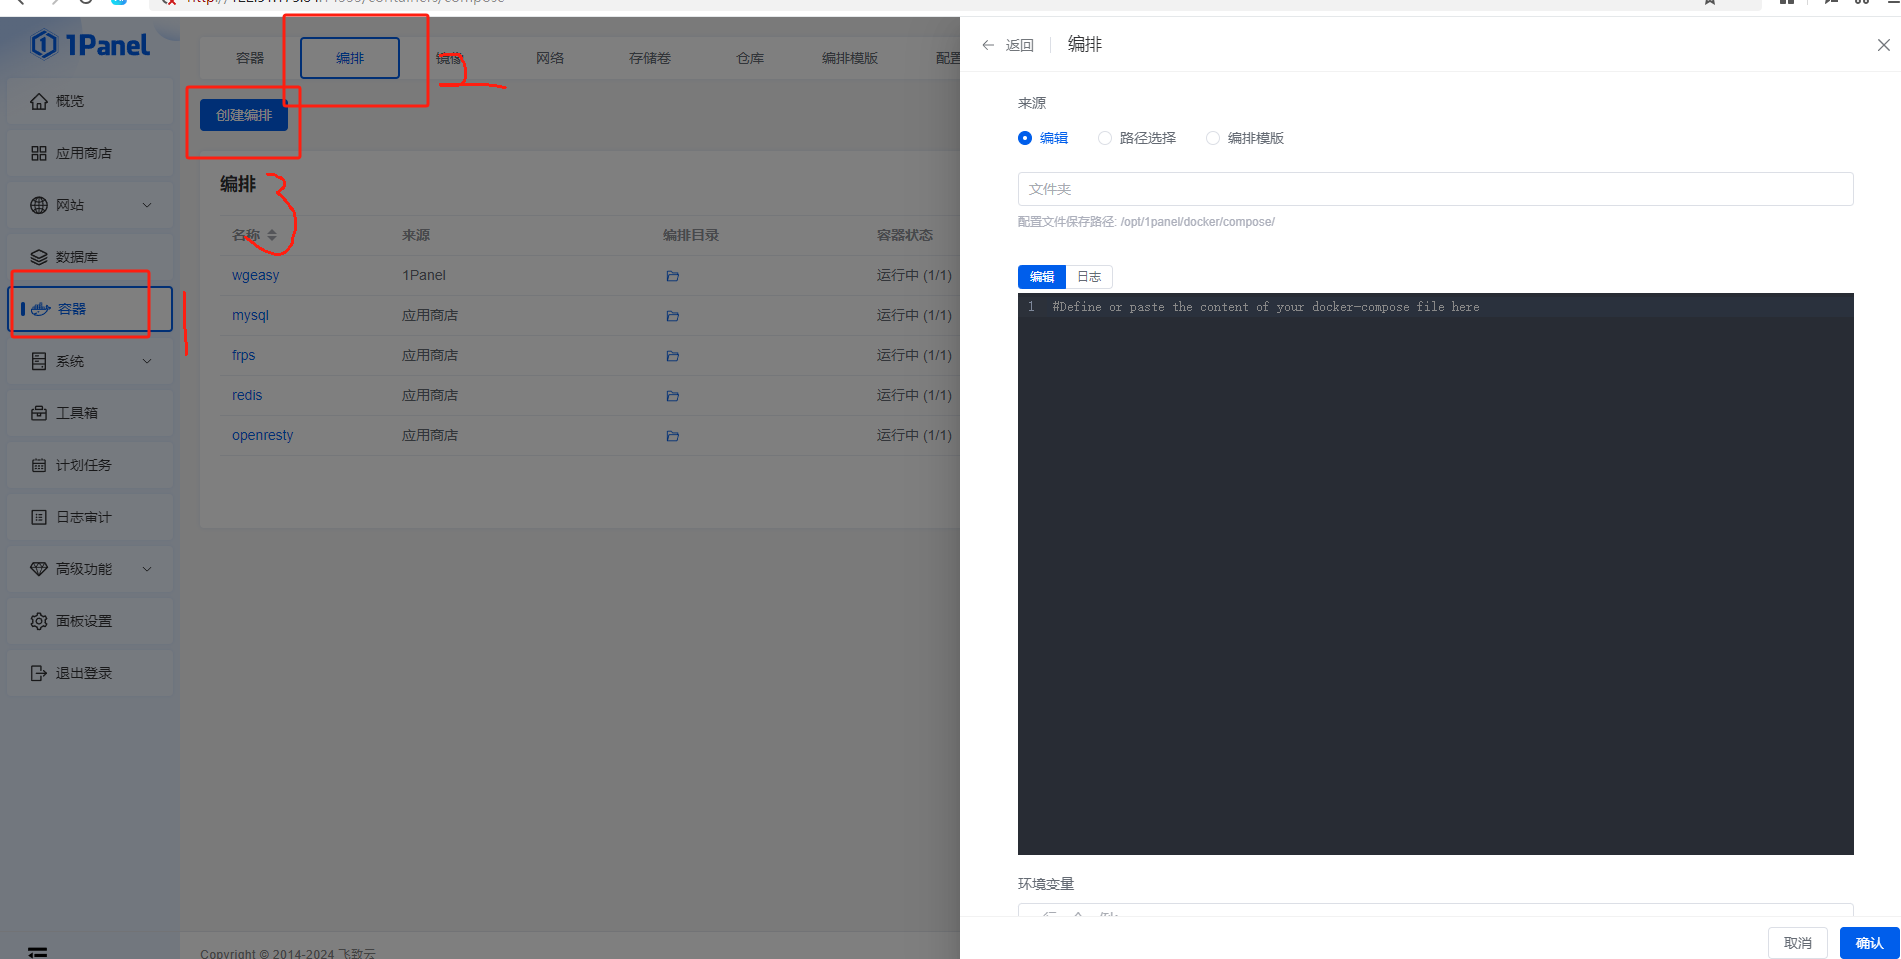Screen dimensions: 1901x959
Task: Open the frps compose link
Action: coord(244,355)
